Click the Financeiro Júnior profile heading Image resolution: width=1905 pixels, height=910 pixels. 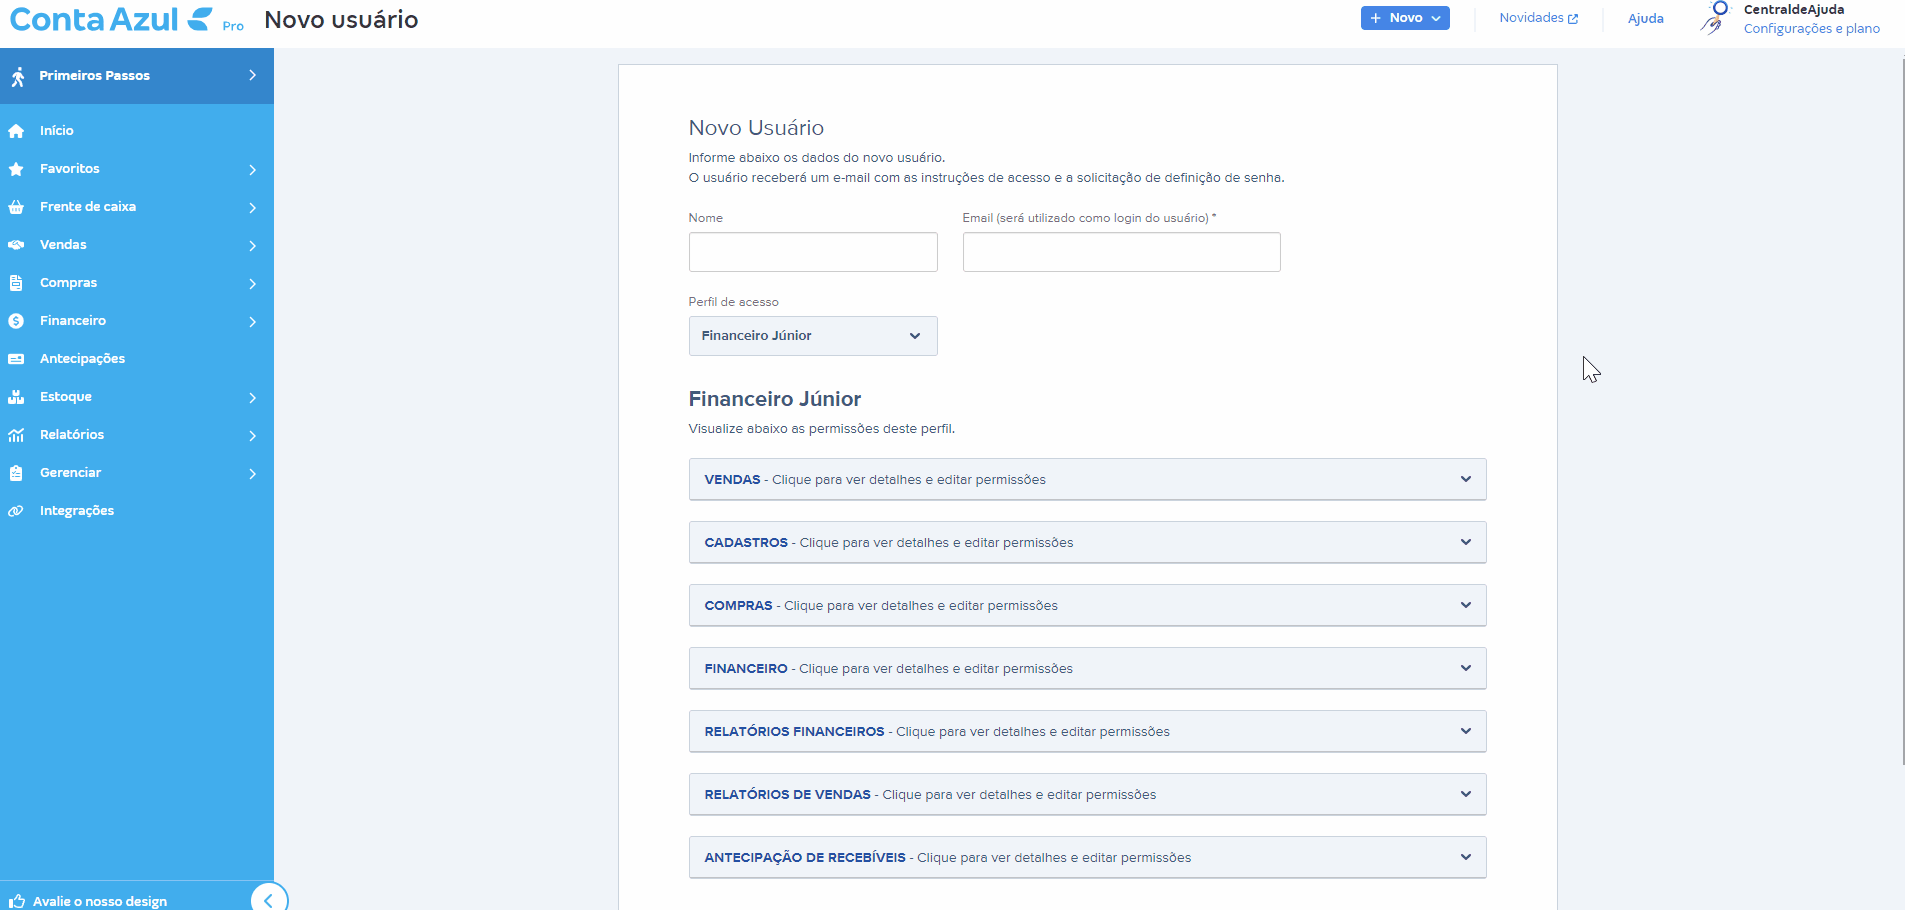click(775, 399)
